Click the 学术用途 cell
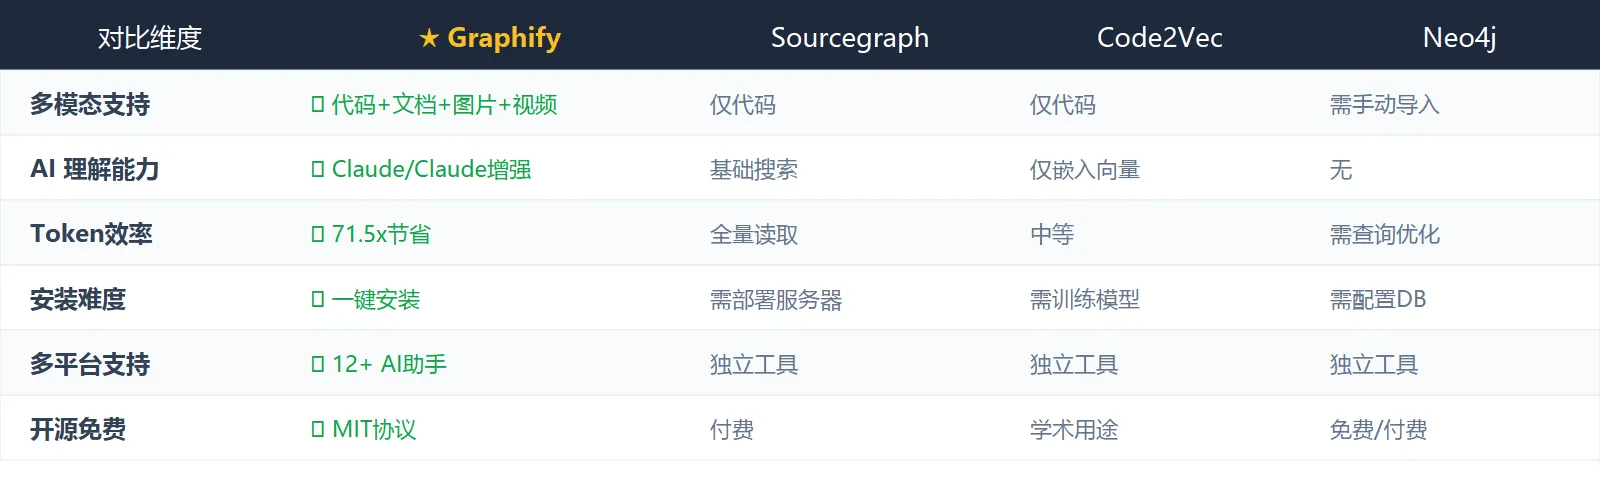This screenshot has height=490, width=1600. point(1074,429)
